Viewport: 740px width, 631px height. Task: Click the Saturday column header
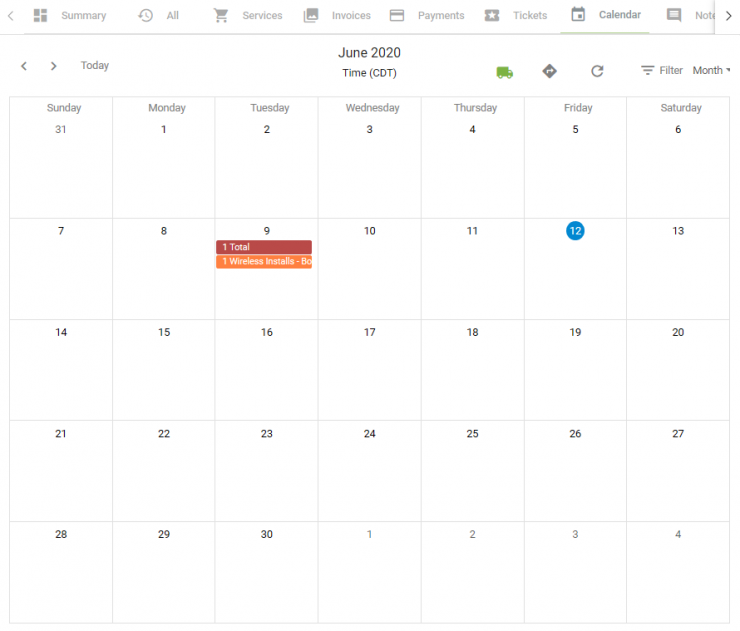pyautogui.click(x=681, y=108)
